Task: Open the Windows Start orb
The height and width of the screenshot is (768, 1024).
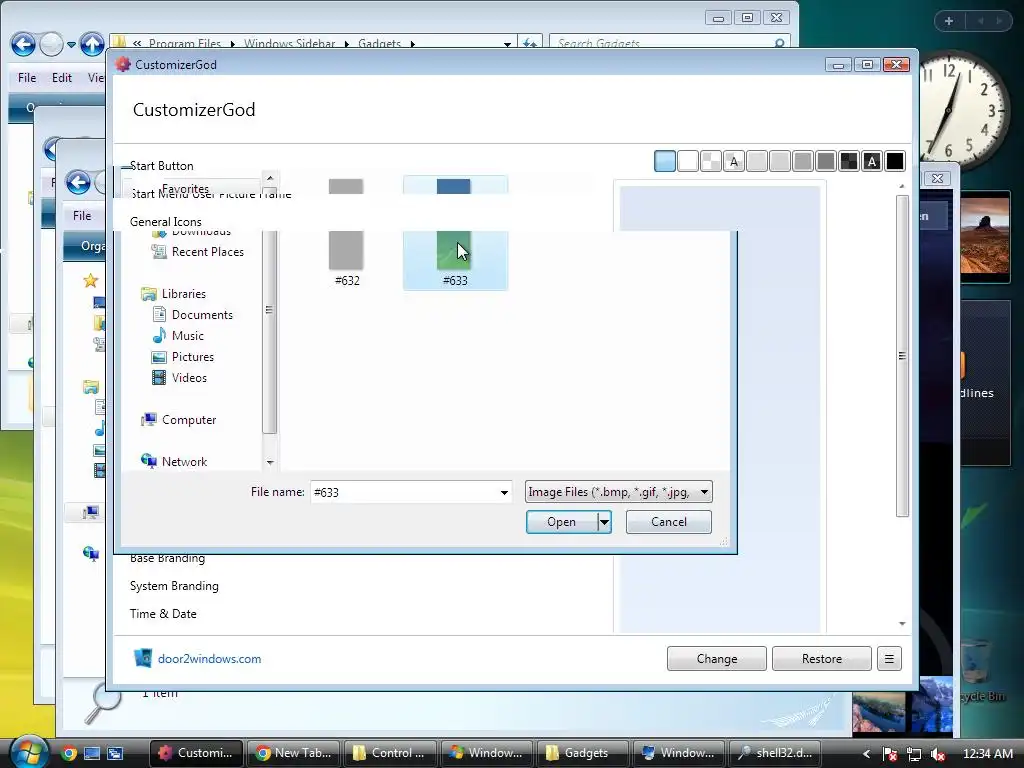Action: (x=27, y=751)
